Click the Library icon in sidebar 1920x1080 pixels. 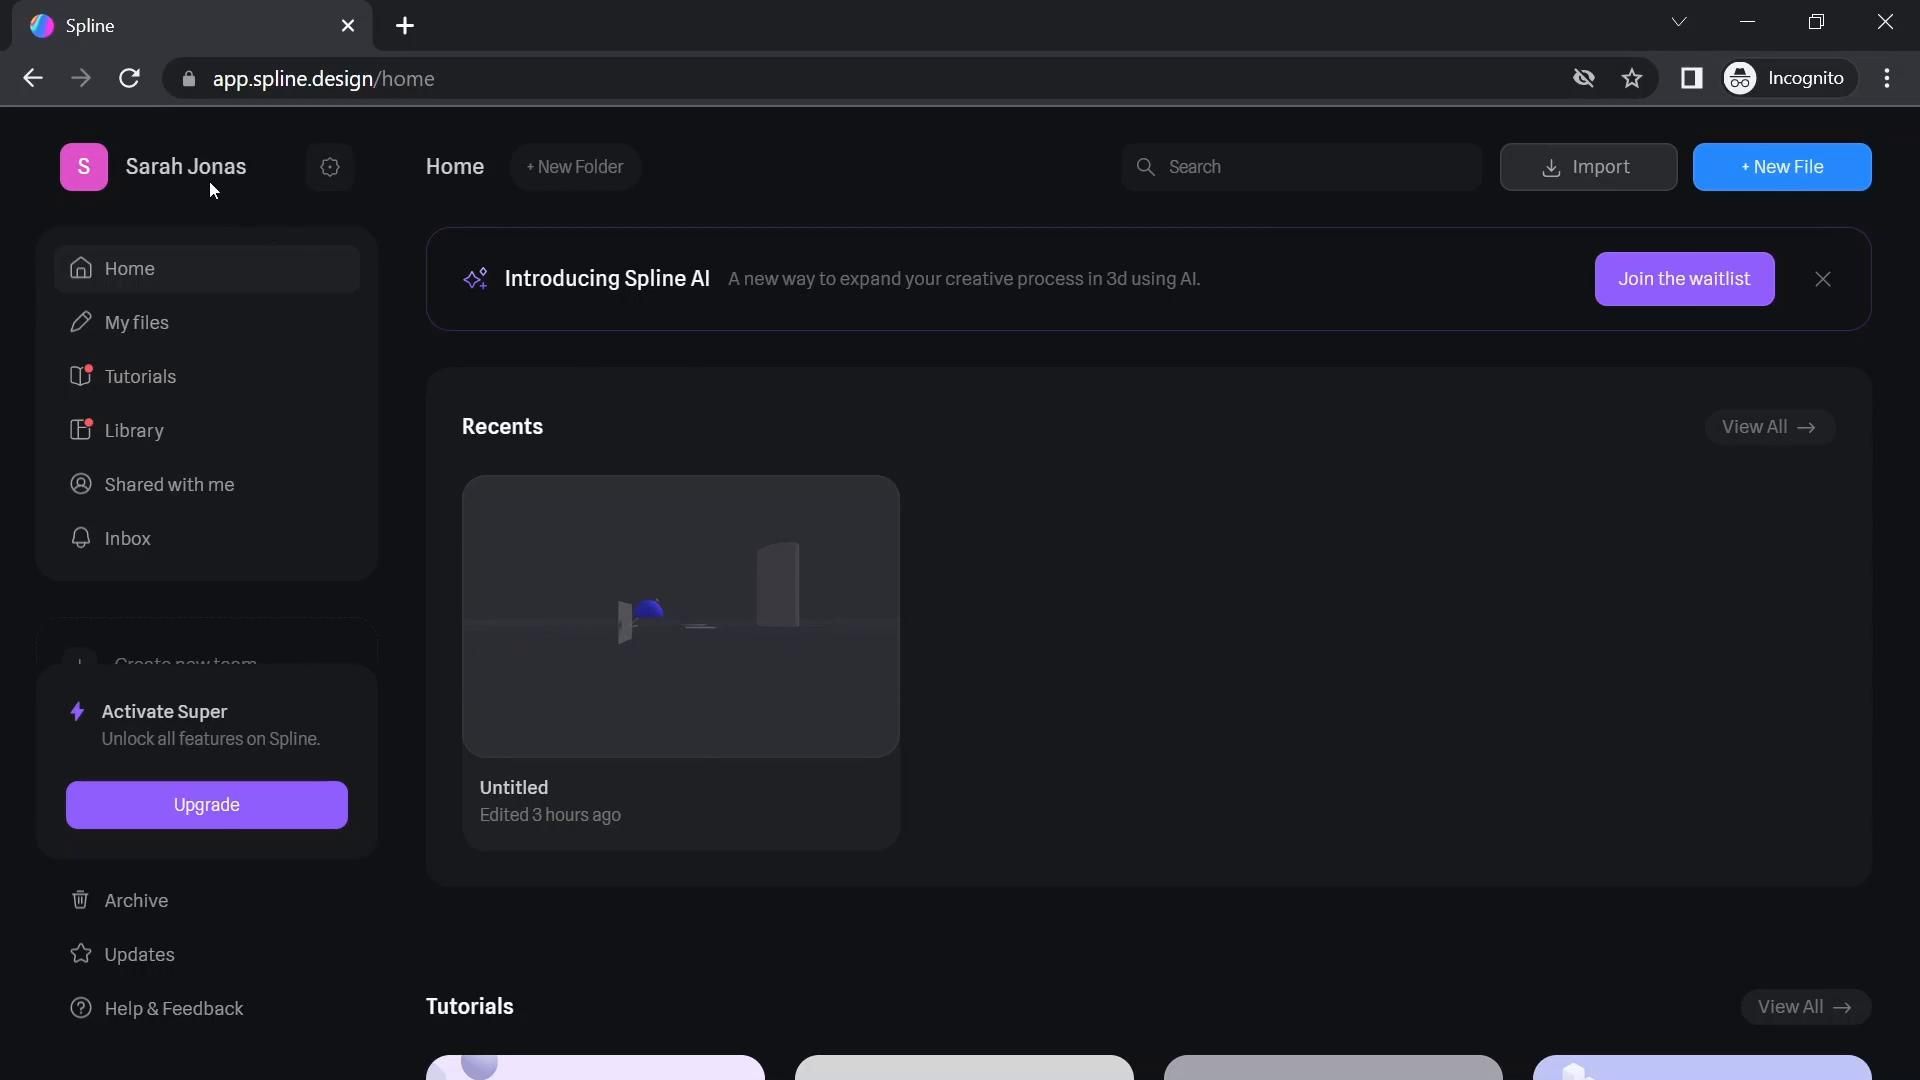(x=81, y=430)
